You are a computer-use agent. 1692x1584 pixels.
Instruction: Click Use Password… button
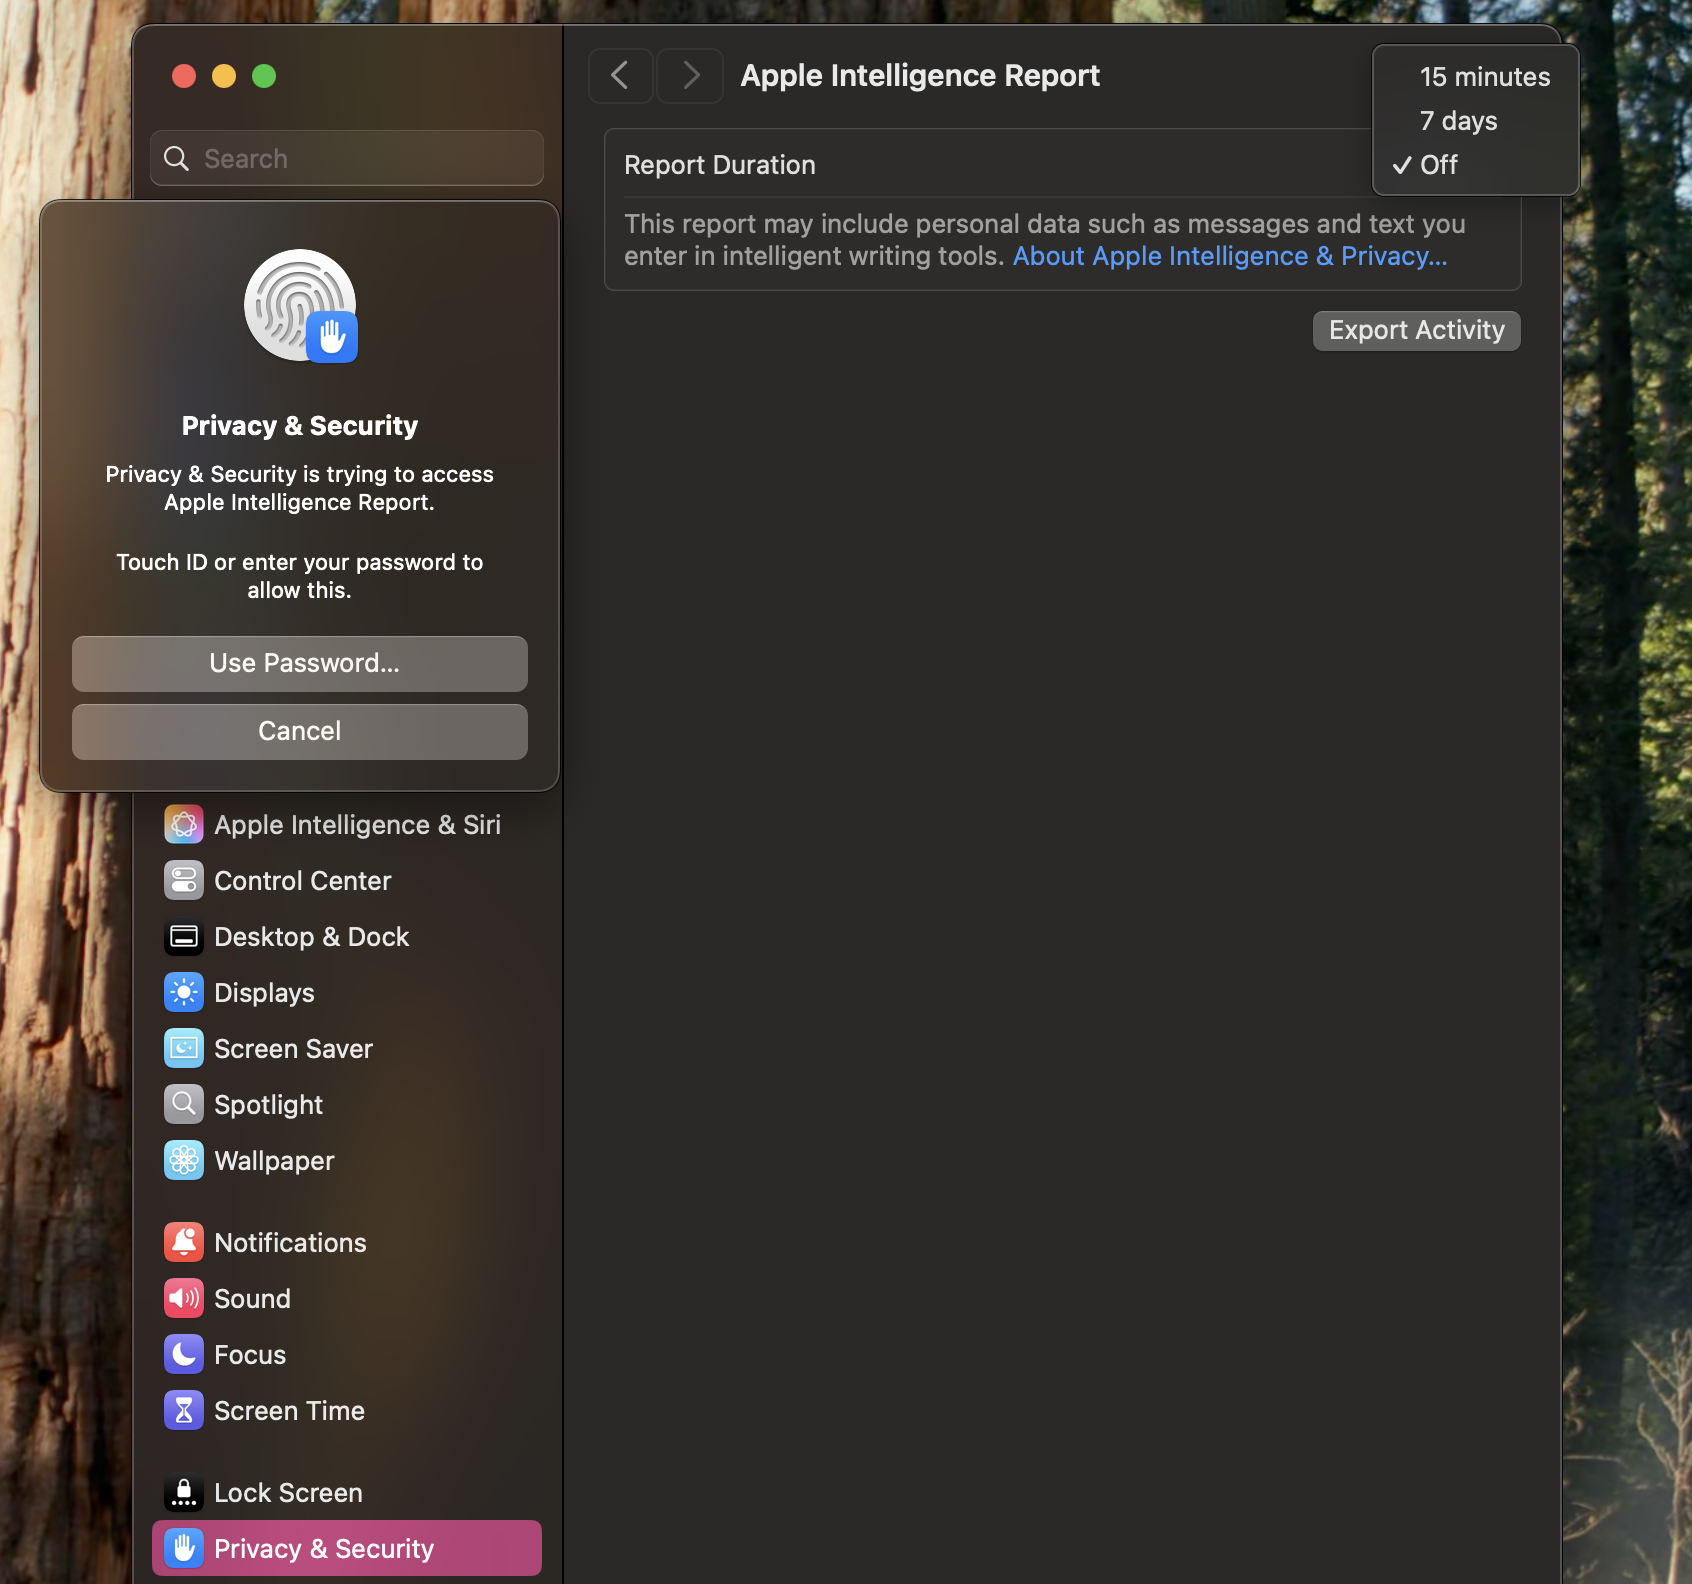(300, 664)
